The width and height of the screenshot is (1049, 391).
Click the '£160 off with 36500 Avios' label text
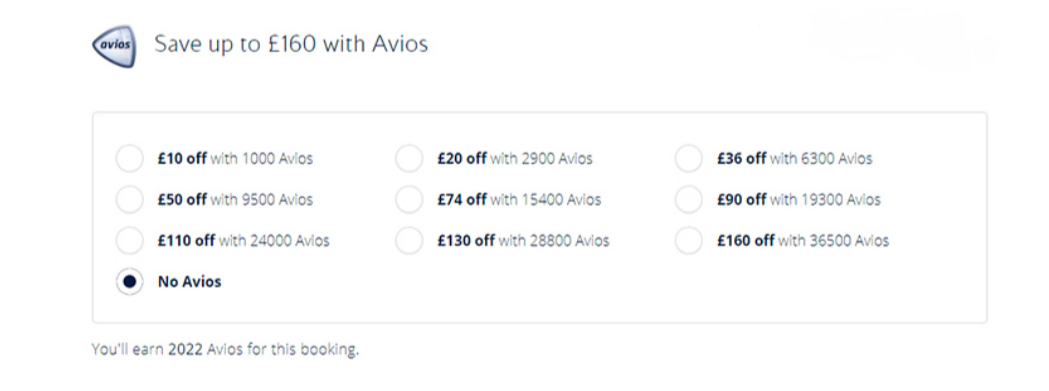(x=803, y=240)
